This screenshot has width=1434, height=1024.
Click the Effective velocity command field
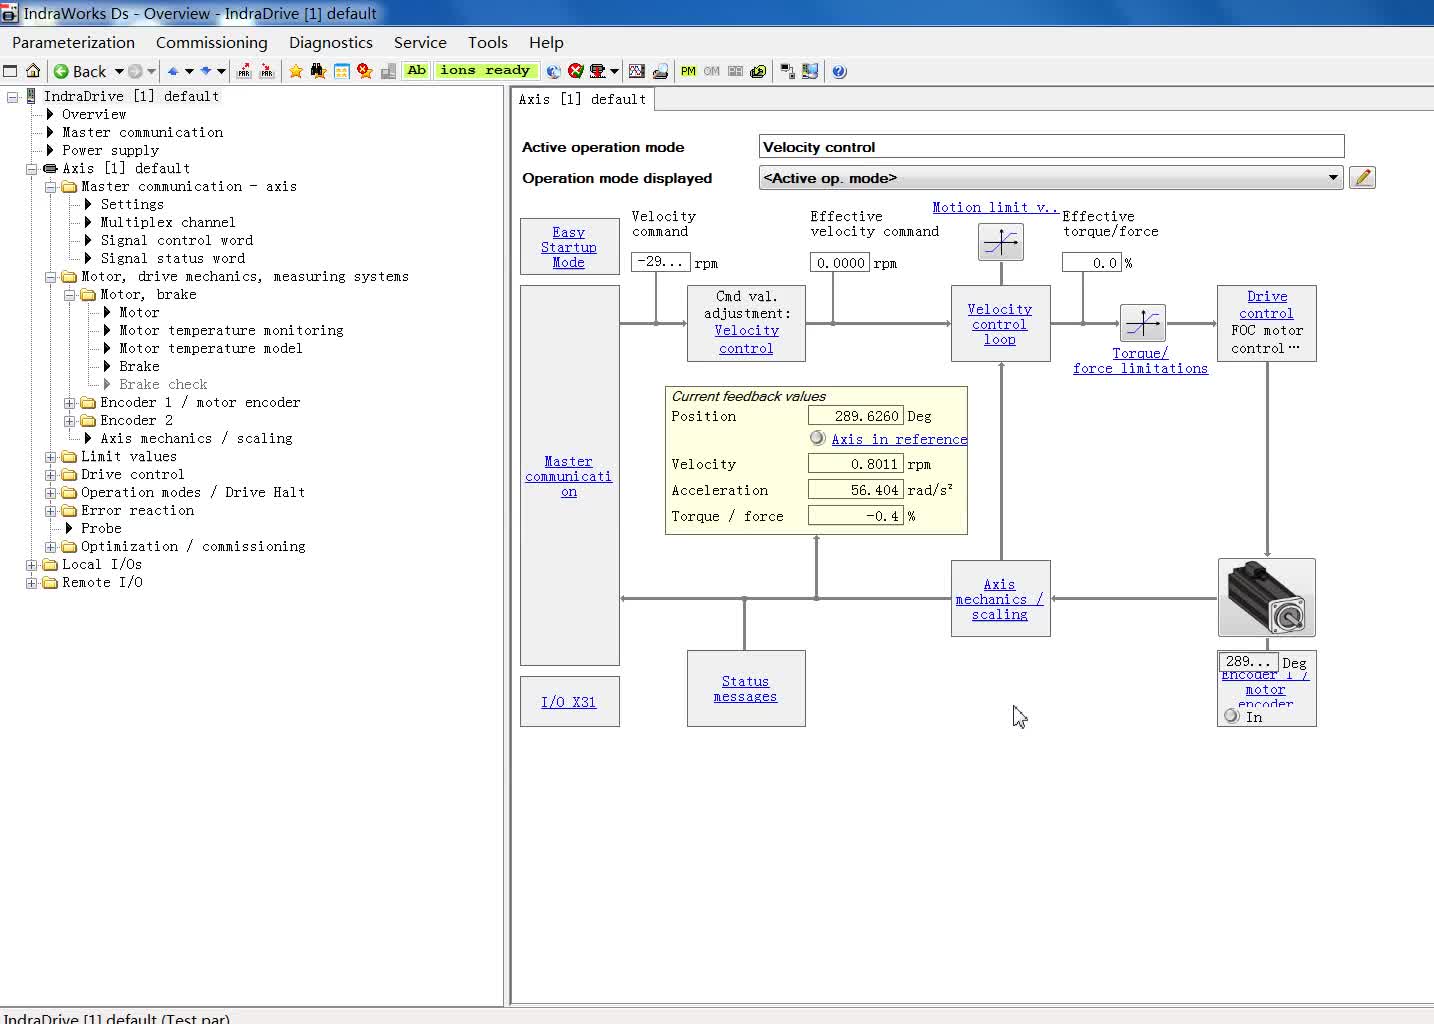(840, 263)
